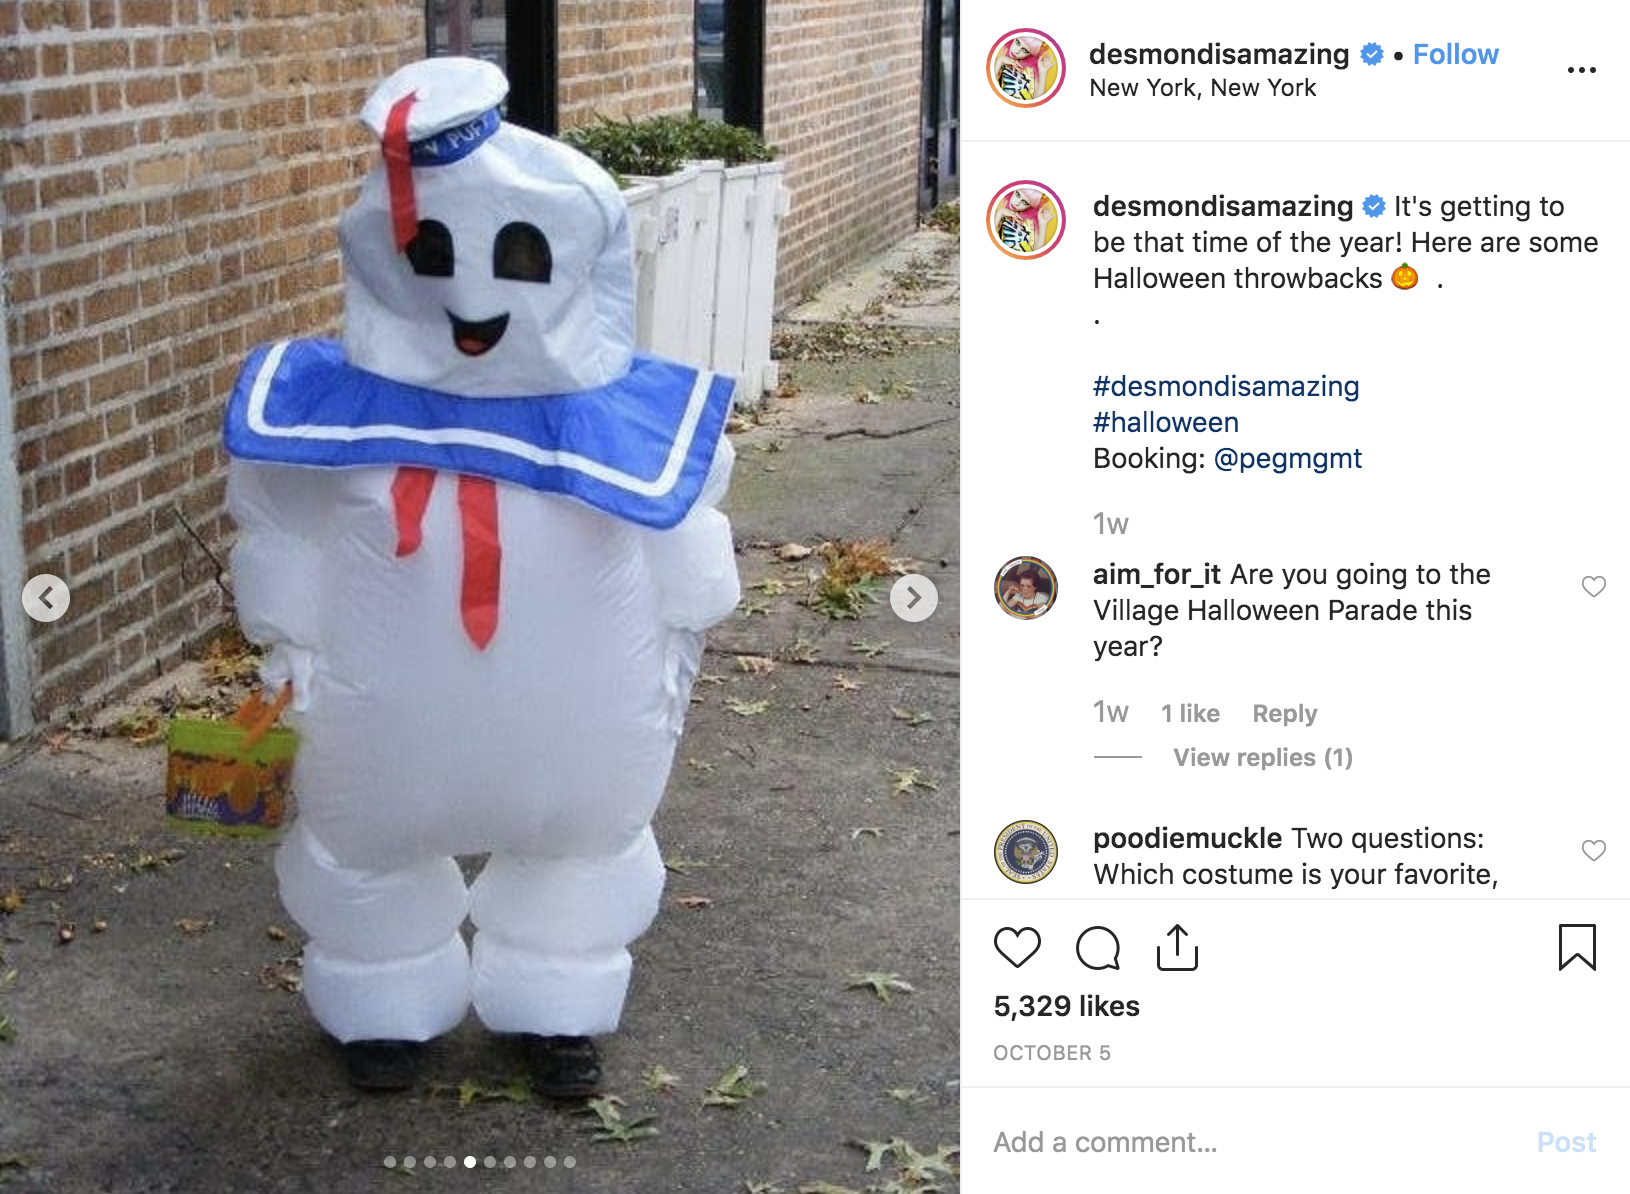The width and height of the screenshot is (1630, 1194).
Task: Go to previous photo with the left arrow
Action: point(46,598)
